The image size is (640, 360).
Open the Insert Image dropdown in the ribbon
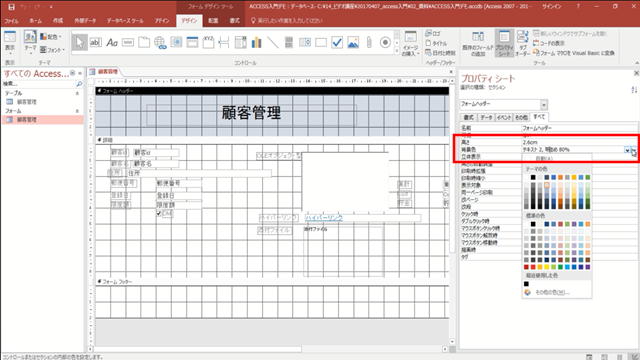pyautogui.click(x=410, y=43)
